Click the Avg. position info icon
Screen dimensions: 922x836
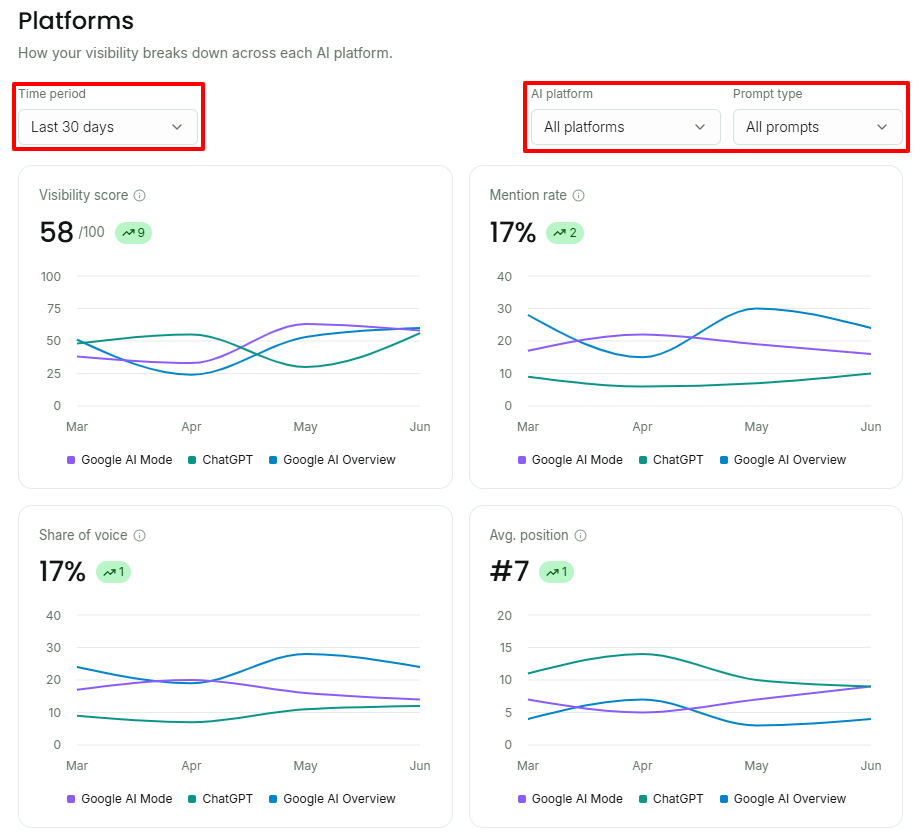(580, 535)
